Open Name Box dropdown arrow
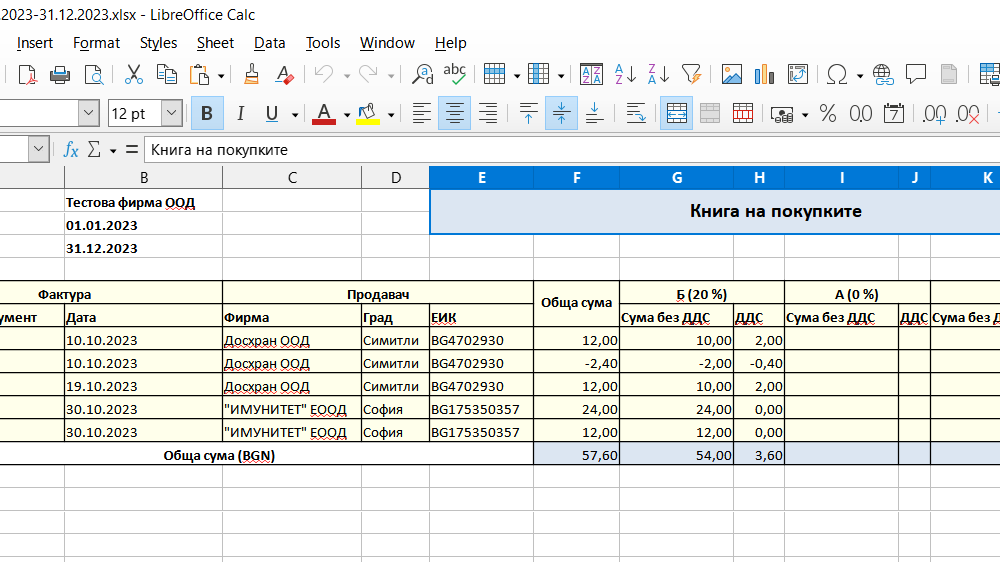Image resolution: width=1000 pixels, height=562 pixels. [x=39, y=150]
